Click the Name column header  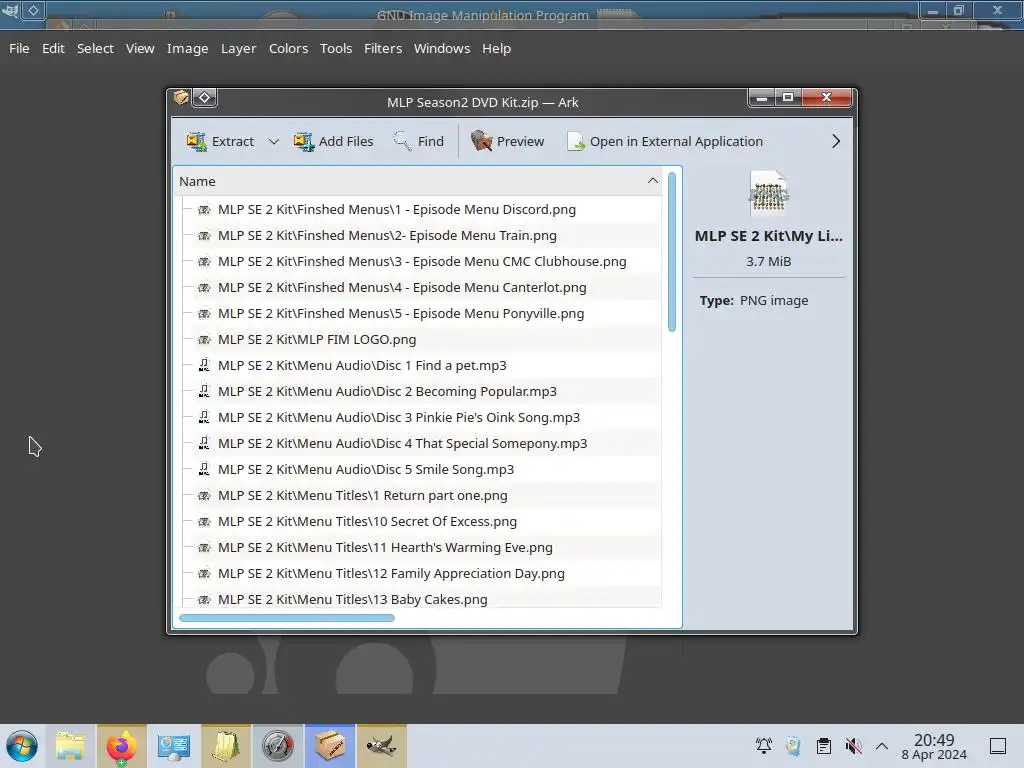point(418,181)
